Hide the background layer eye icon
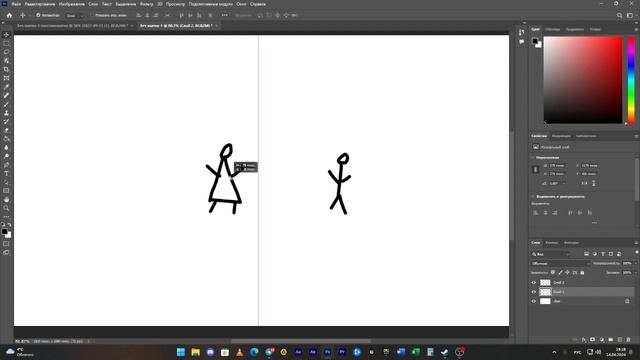640x360 pixels. pos(534,301)
